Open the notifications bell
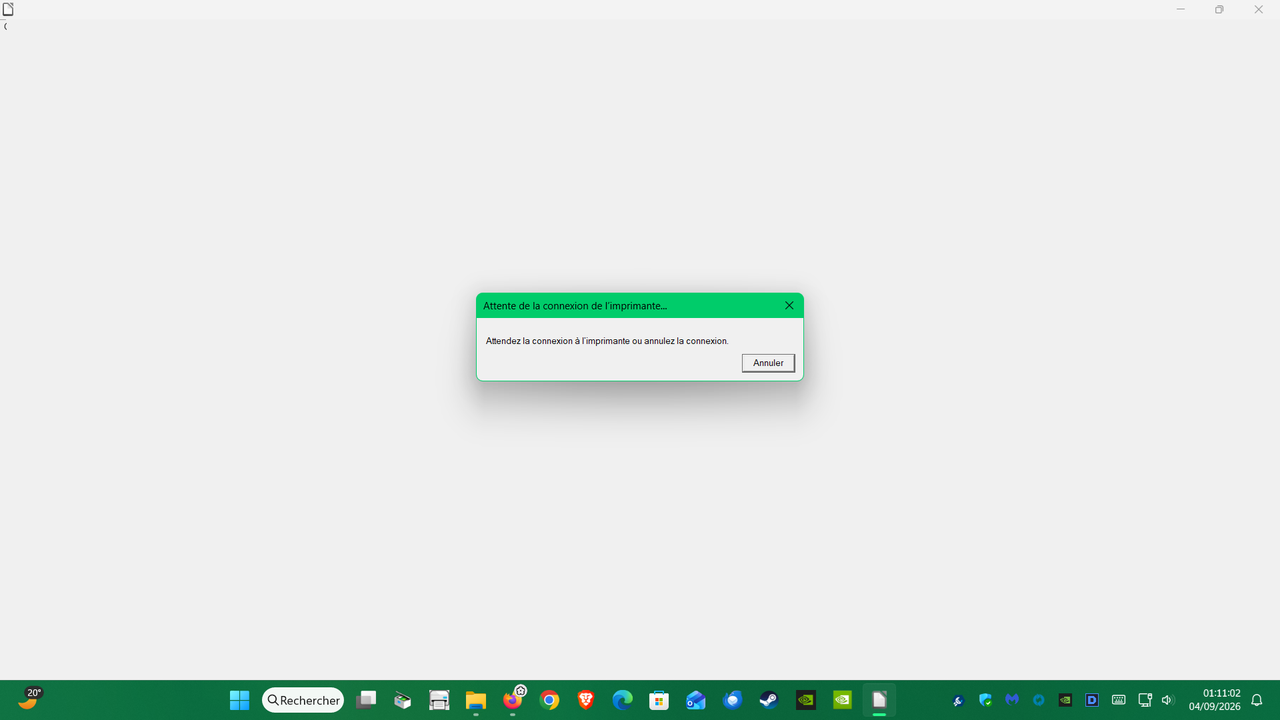The width and height of the screenshot is (1280, 720). (x=1257, y=700)
